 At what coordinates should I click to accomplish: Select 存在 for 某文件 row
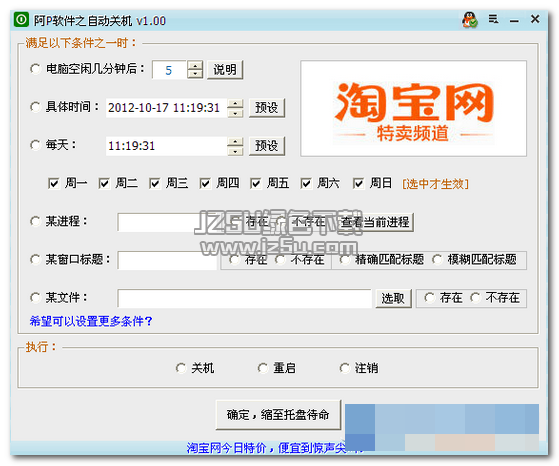[x=443, y=297]
